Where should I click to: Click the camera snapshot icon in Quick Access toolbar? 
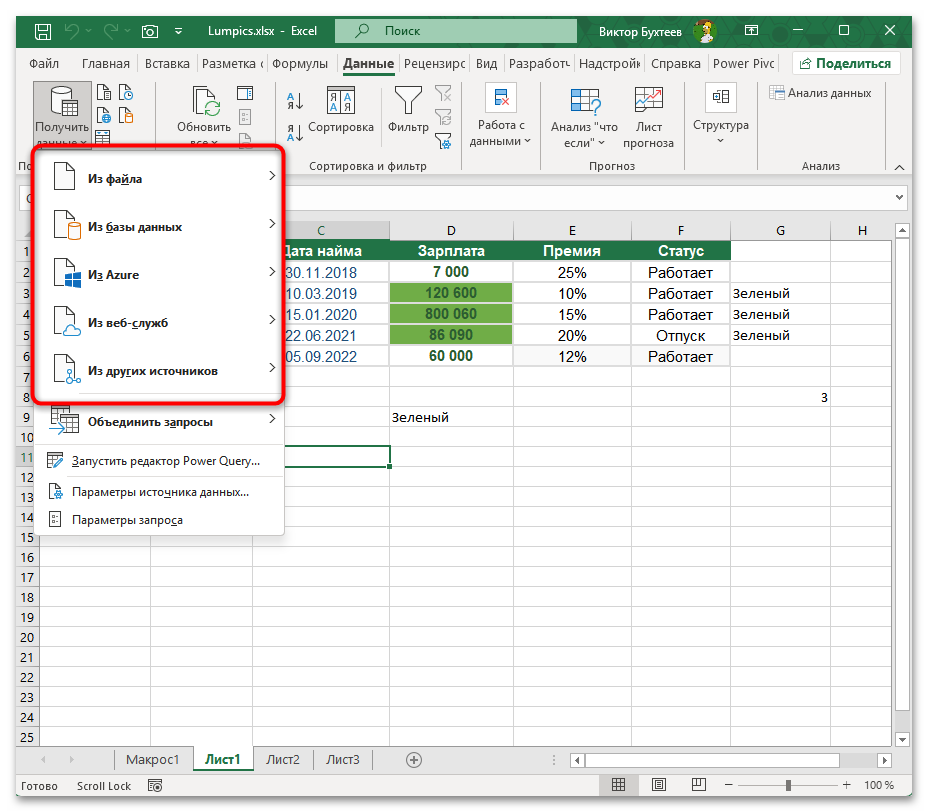pos(150,31)
